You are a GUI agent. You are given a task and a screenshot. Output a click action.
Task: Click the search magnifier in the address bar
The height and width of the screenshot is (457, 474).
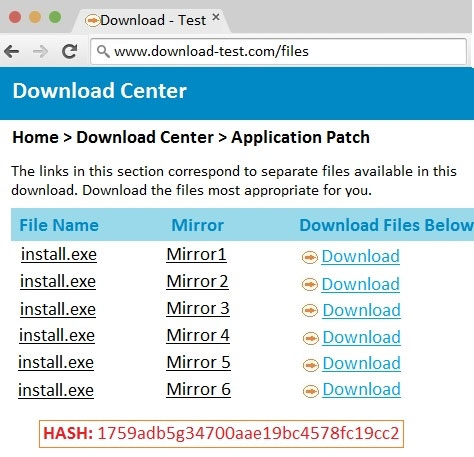coord(103,51)
